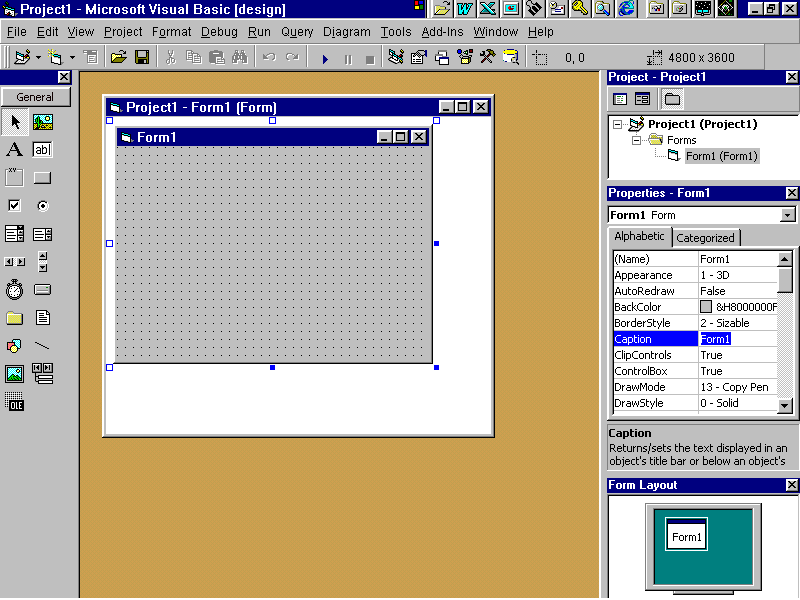Click Properties list scroll up arrow

tap(785, 259)
